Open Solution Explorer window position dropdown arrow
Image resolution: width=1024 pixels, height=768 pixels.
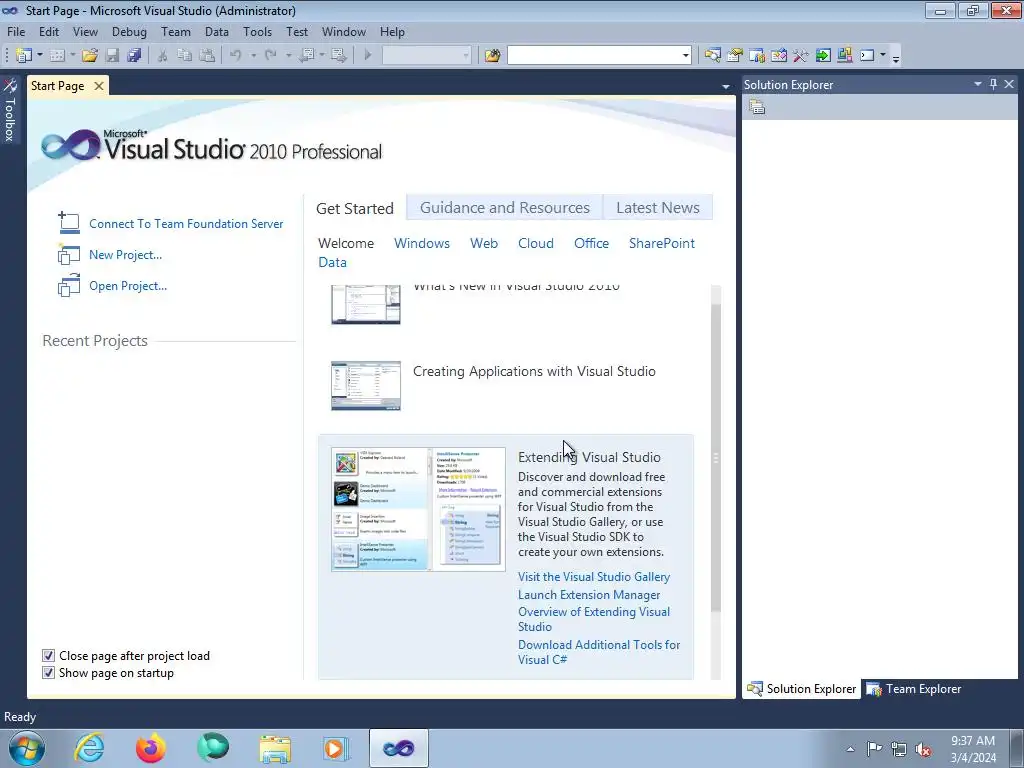coord(978,84)
